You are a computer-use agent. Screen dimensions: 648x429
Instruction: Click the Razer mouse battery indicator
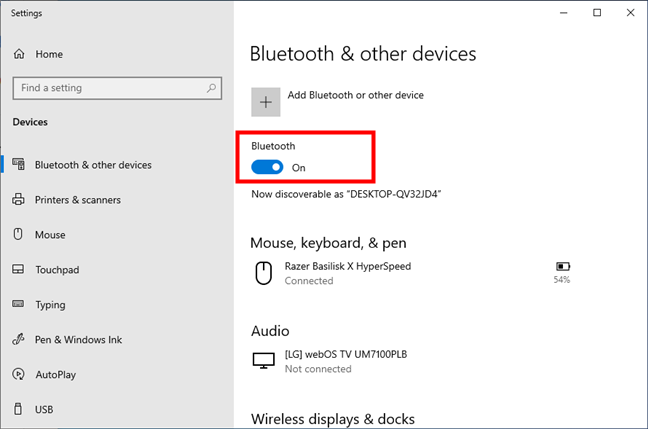click(x=562, y=272)
